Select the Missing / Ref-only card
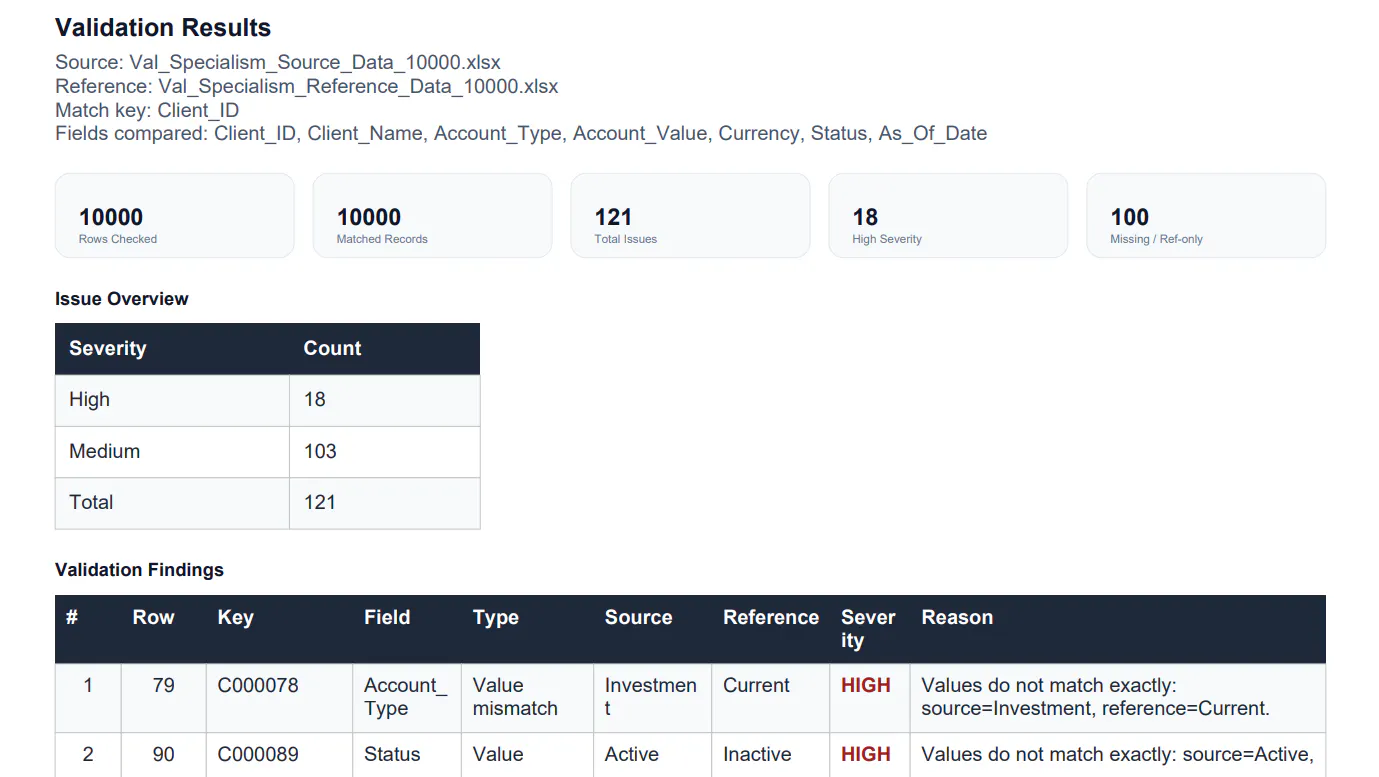Image resolution: width=1379 pixels, height=777 pixels. (x=1206, y=216)
